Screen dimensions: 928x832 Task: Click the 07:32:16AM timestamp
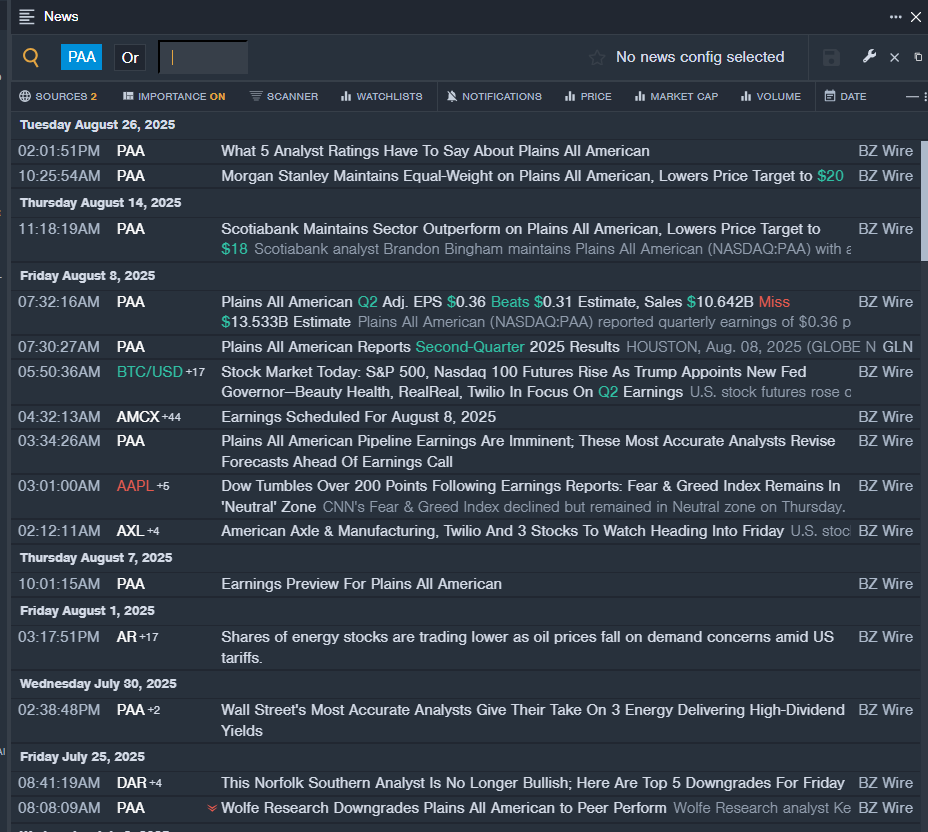[x=59, y=302]
